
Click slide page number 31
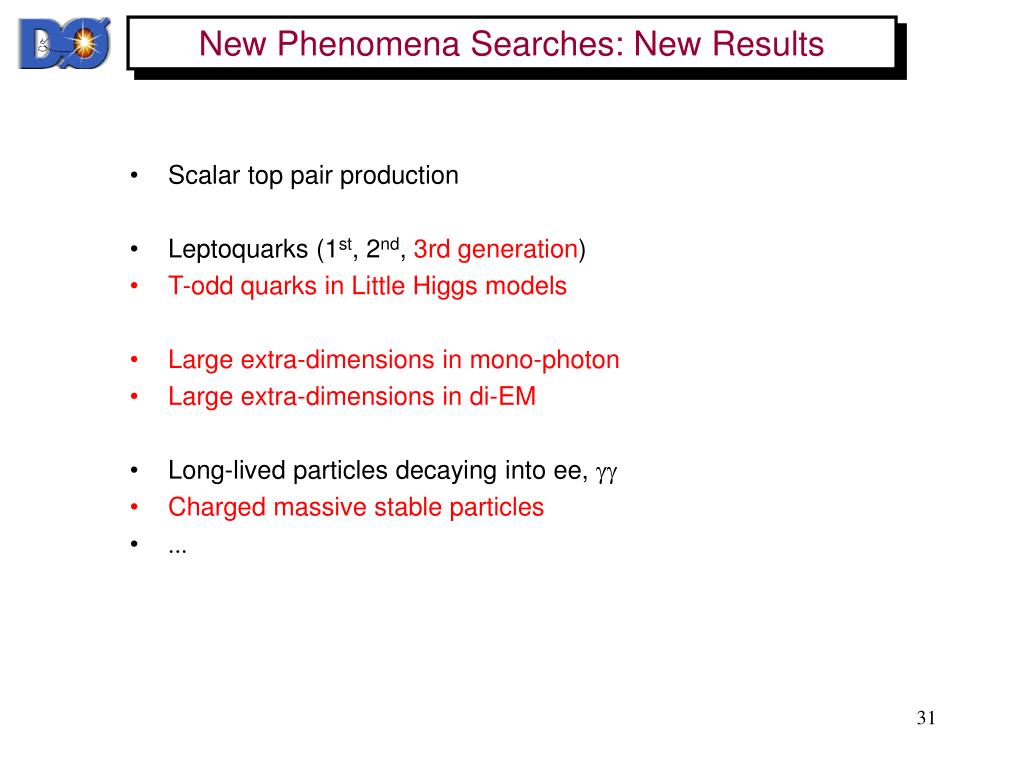point(926,718)
